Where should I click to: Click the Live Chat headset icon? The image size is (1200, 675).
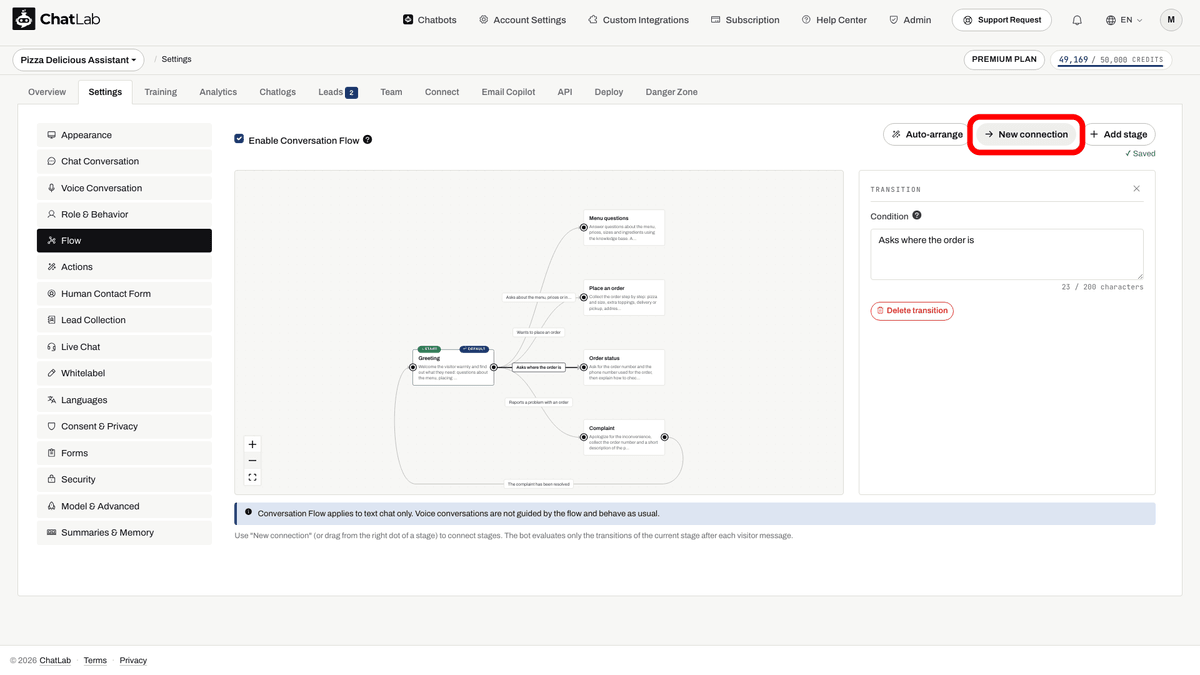tap(52, 347)
